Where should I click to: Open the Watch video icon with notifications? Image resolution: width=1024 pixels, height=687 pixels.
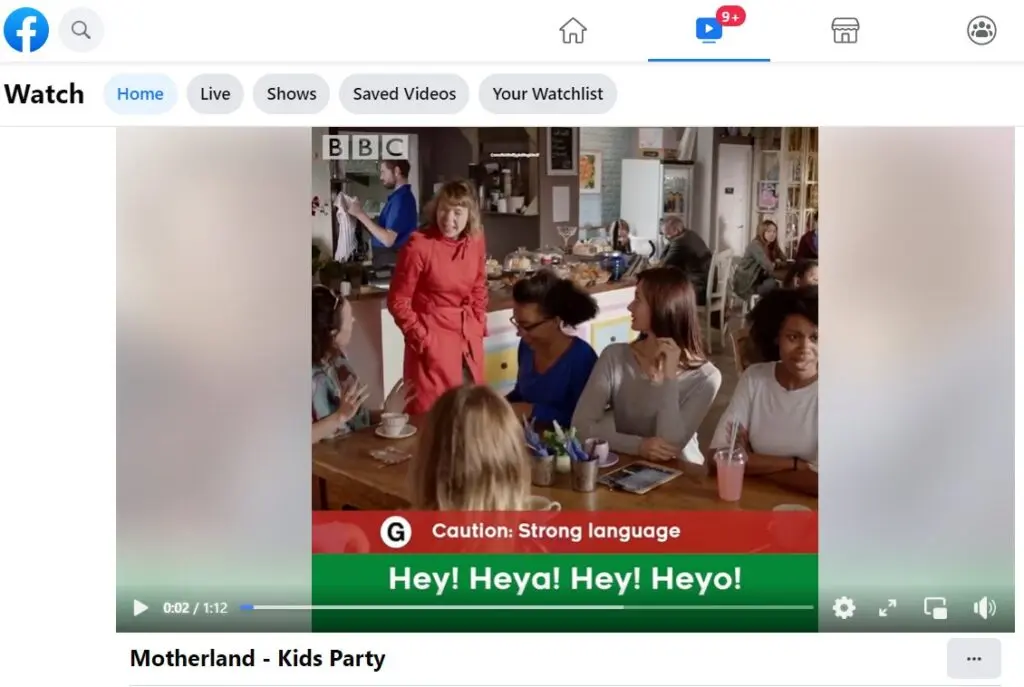[709, 30]
